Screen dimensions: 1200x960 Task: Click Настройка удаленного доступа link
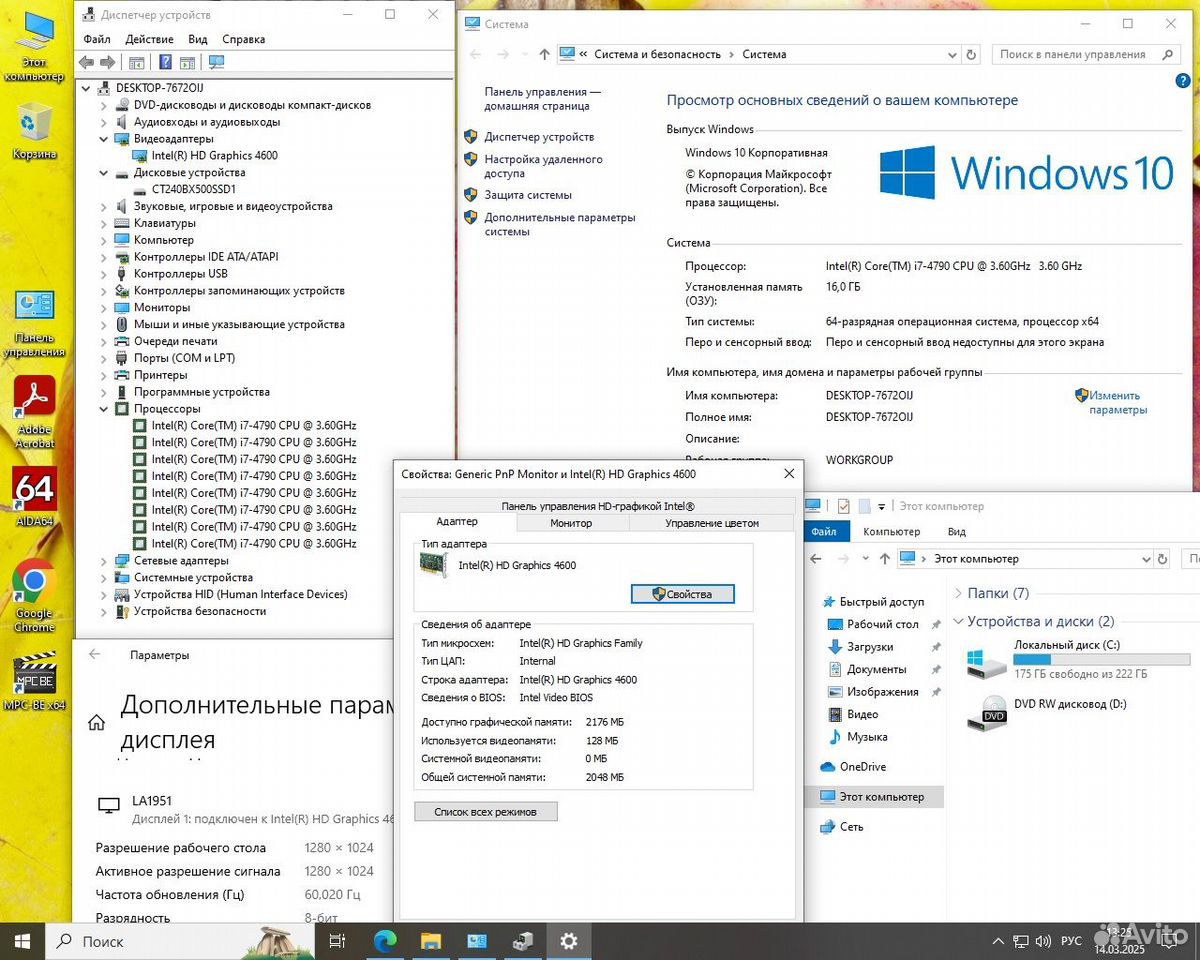pos(543,166)
